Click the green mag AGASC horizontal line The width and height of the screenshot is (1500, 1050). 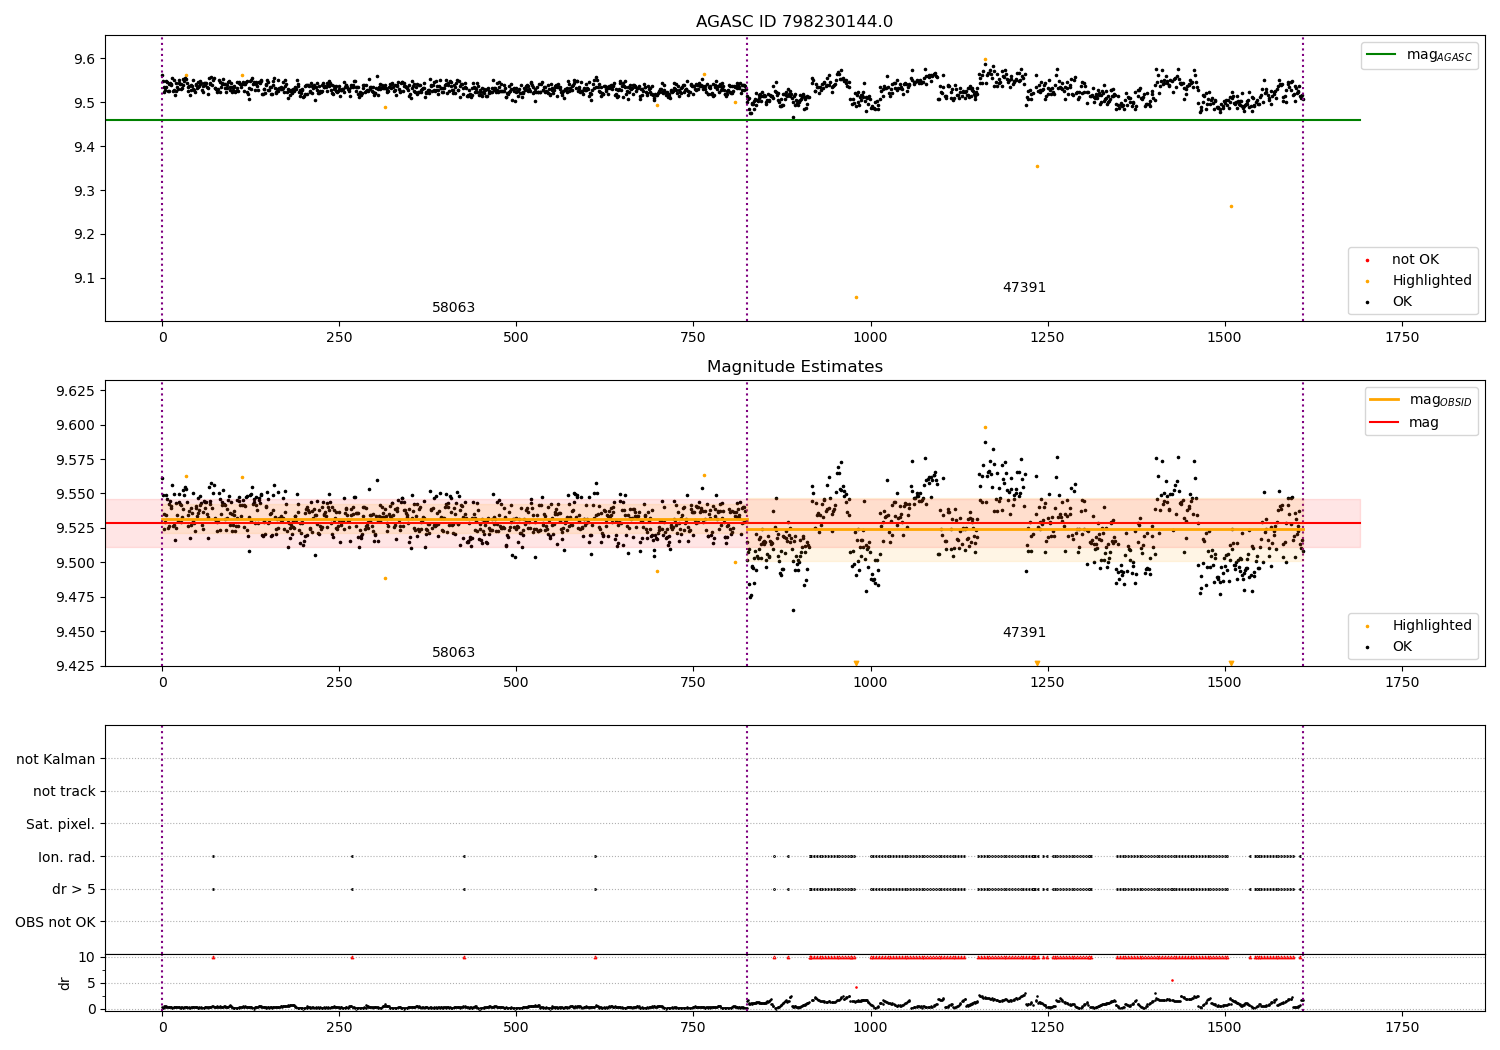tap(732, 120)
